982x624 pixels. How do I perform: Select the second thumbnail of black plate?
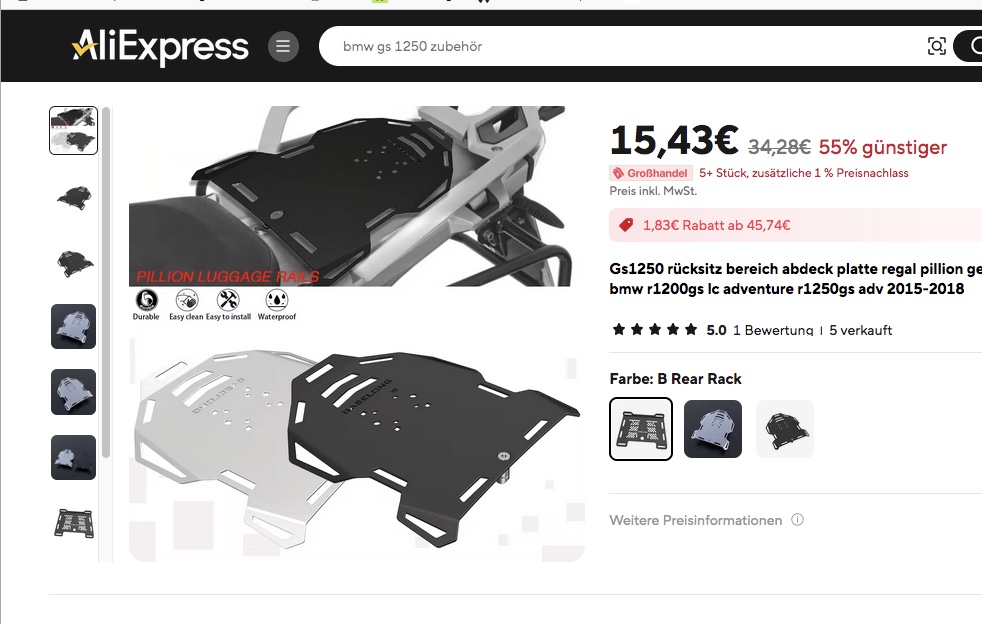pyautogui.click(x=73, y=196)
